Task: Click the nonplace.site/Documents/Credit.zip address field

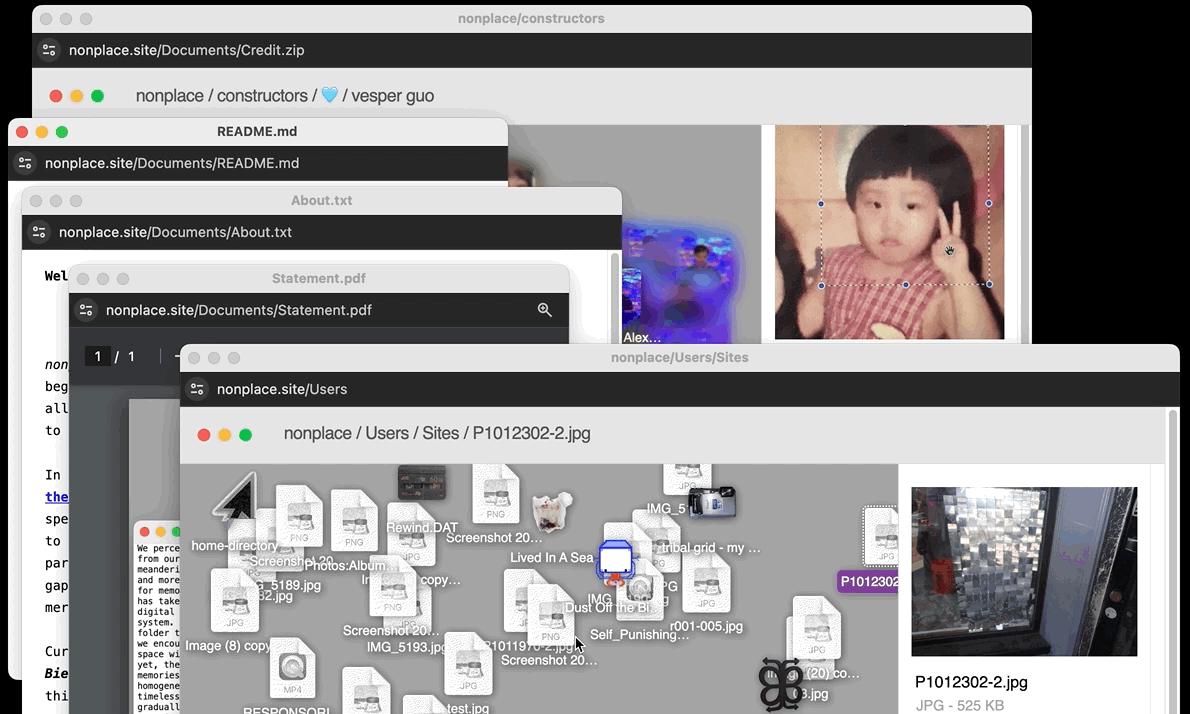Action: (187, 50)
